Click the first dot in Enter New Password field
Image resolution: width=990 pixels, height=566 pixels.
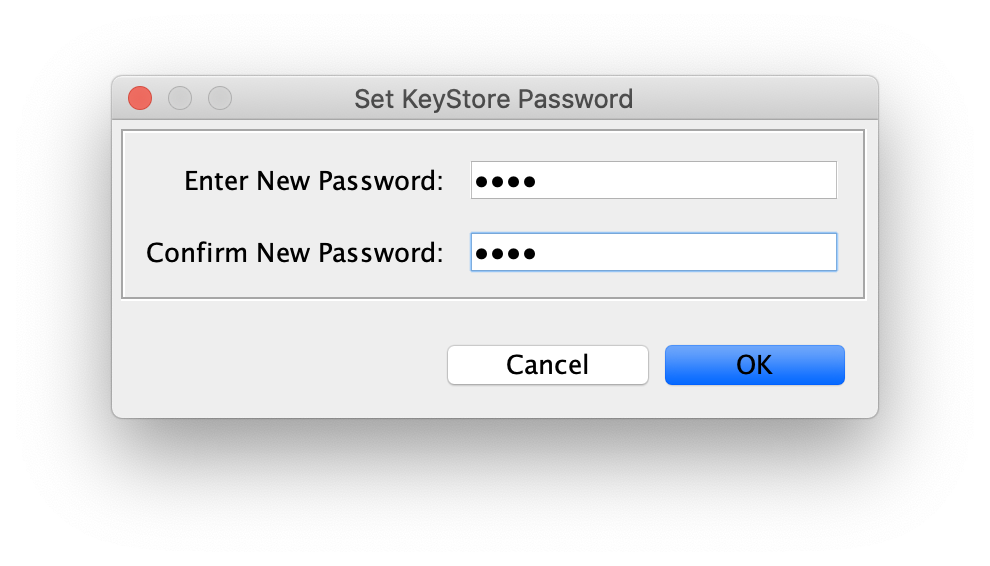[x=482, y=182]
